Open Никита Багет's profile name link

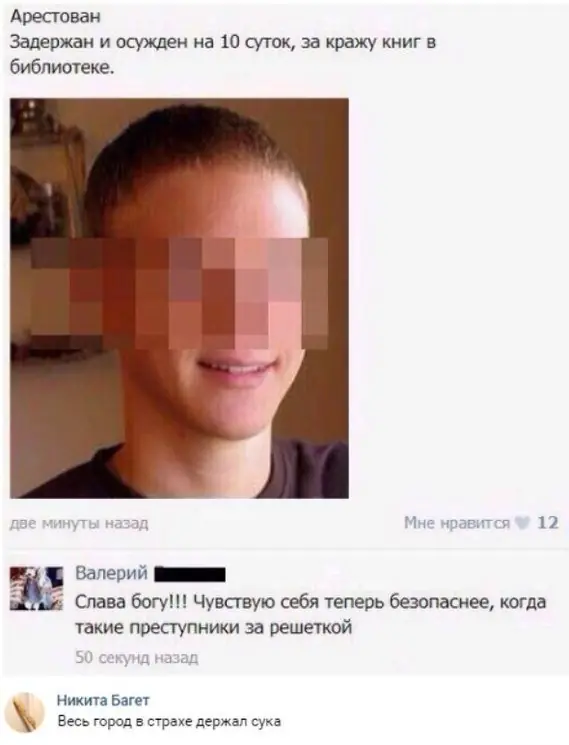coord(103,700)
